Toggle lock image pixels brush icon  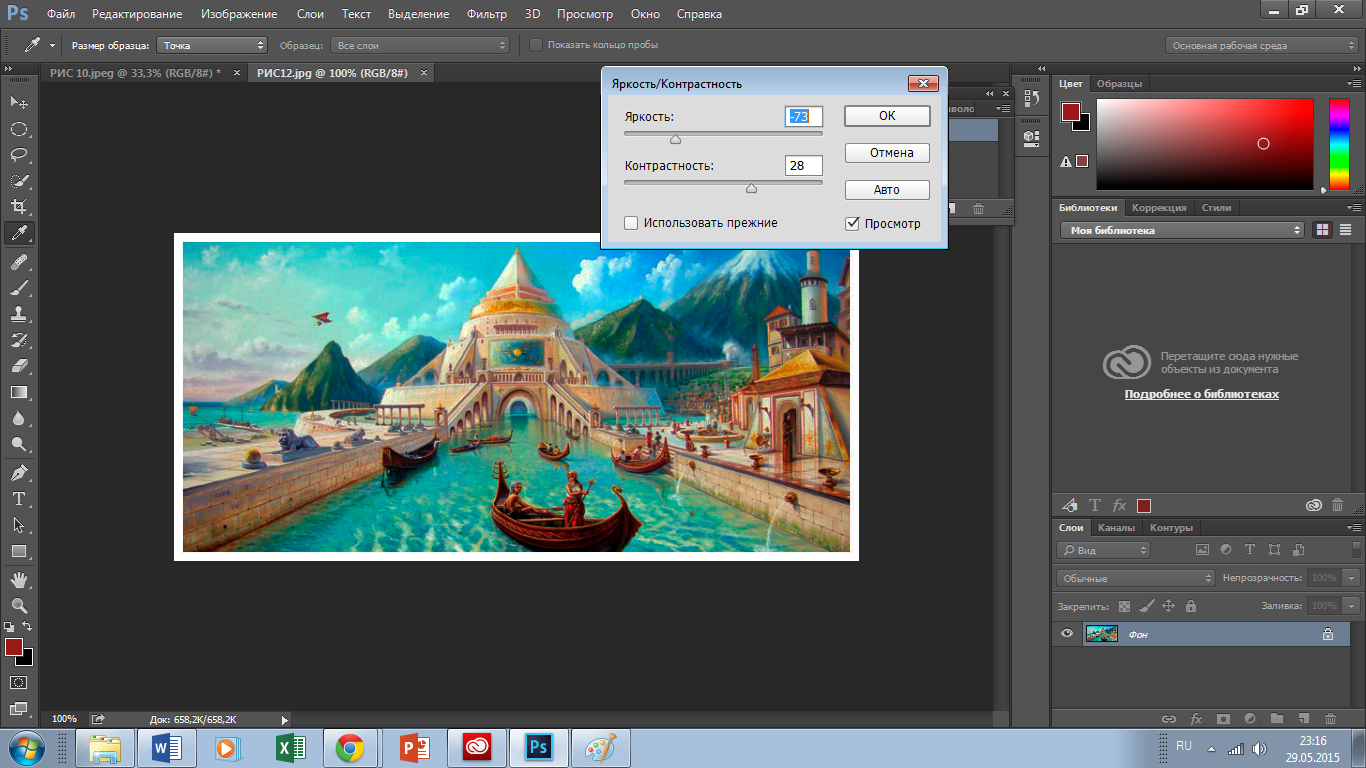(1147, 606)
